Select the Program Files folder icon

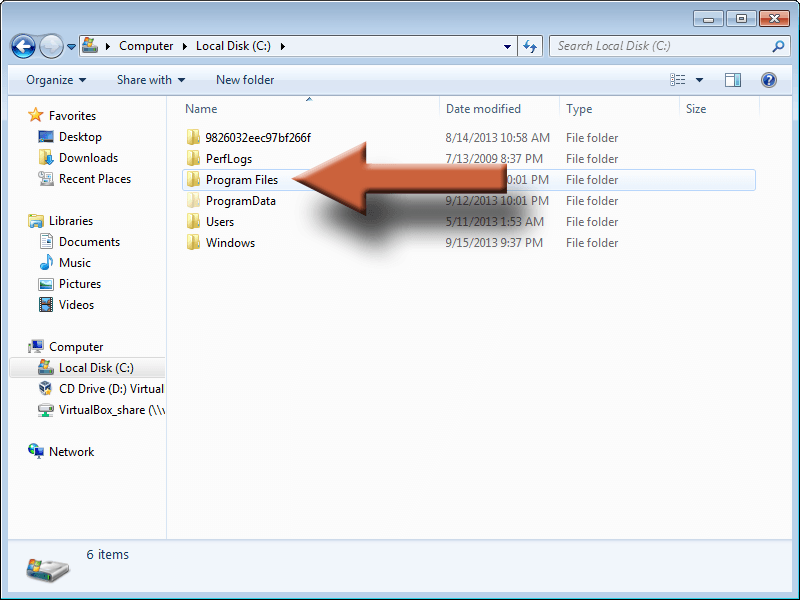coord(193,179)
